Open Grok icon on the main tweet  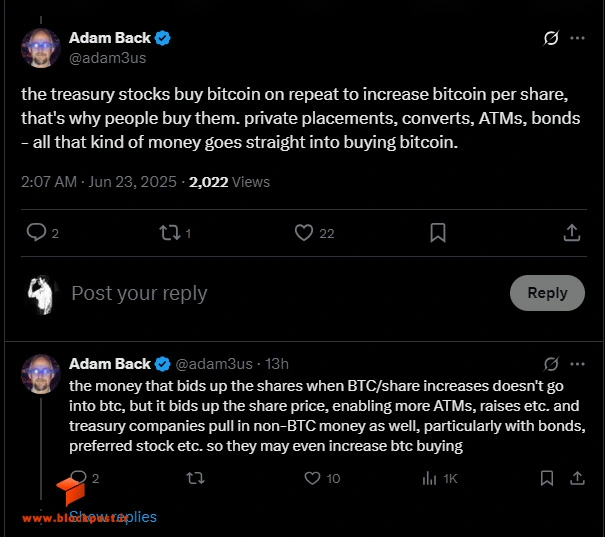(x=551, y=38)
